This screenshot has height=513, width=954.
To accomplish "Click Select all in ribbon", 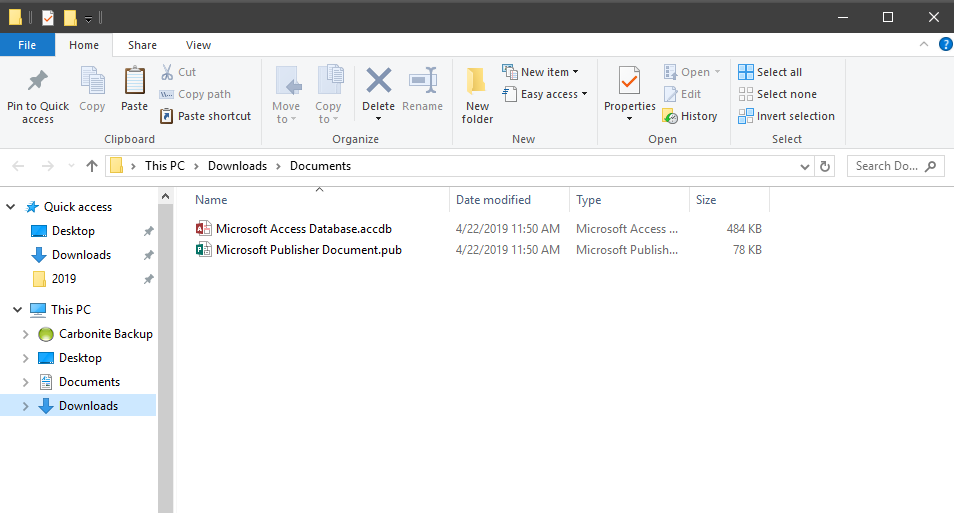I will click(770, 72).
